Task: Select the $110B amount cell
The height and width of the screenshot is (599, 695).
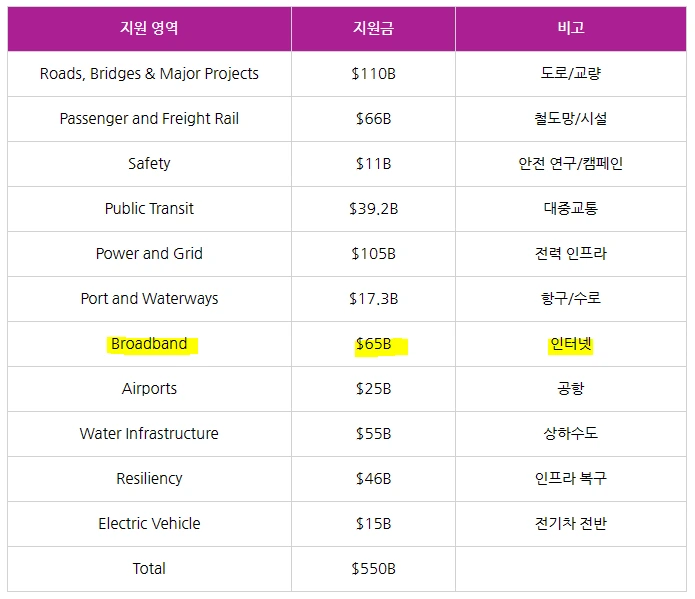Action: pos(373,74)
